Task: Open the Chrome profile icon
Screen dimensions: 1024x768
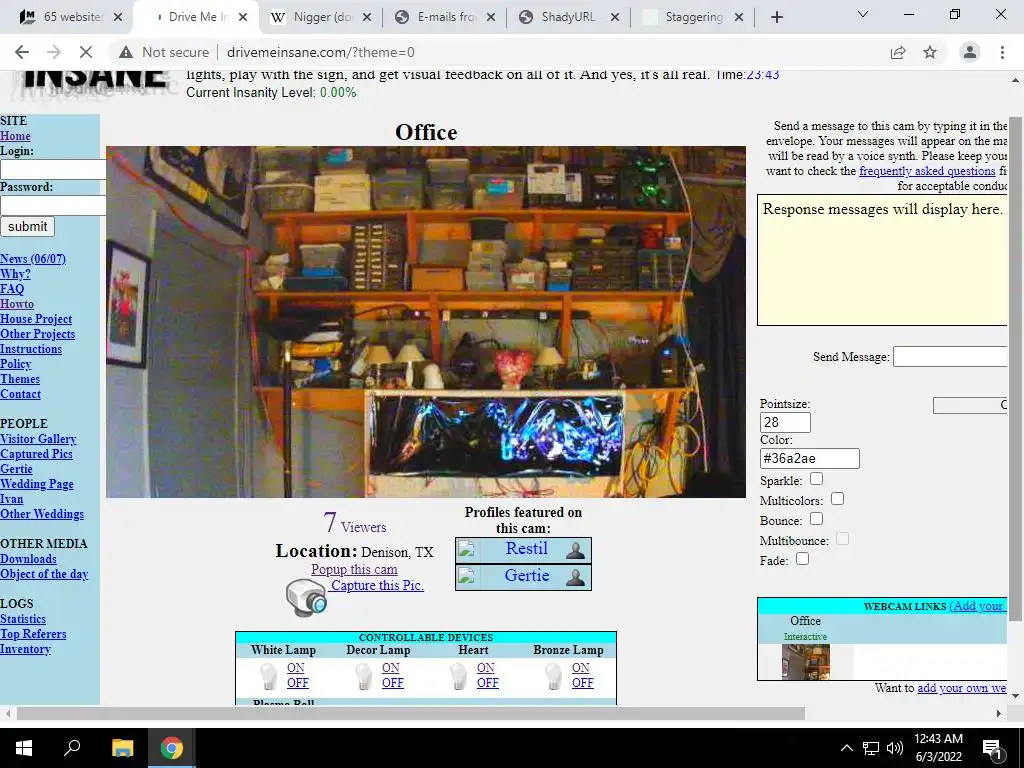Action: [970, 52]
